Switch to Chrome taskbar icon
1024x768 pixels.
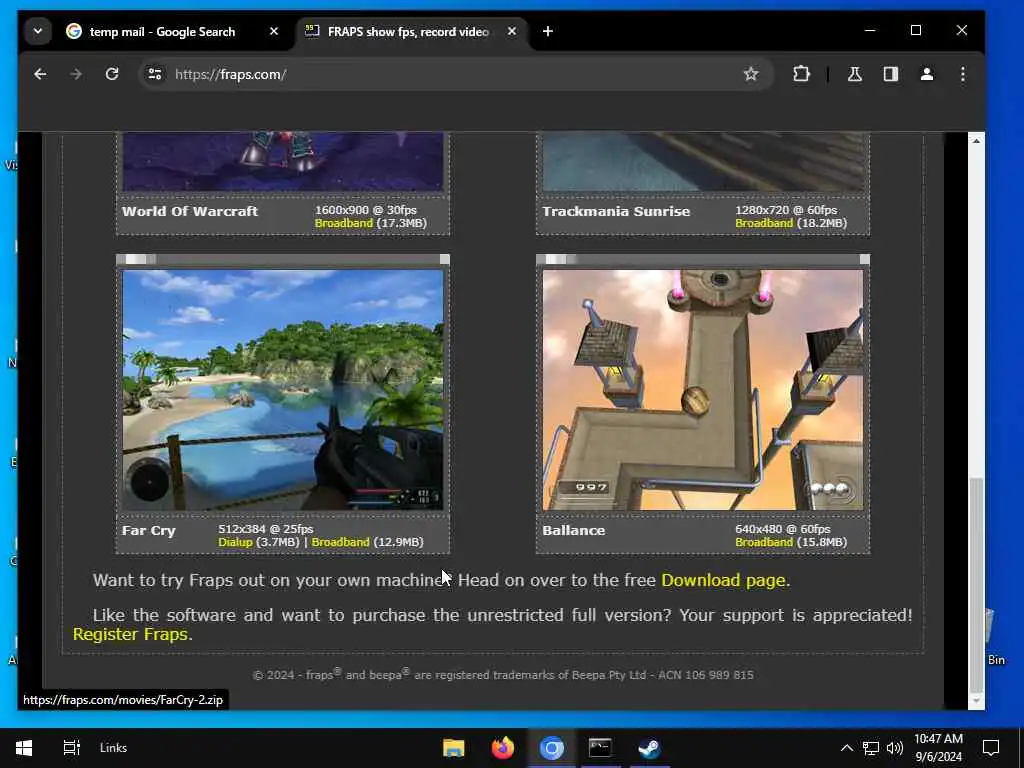551,748
